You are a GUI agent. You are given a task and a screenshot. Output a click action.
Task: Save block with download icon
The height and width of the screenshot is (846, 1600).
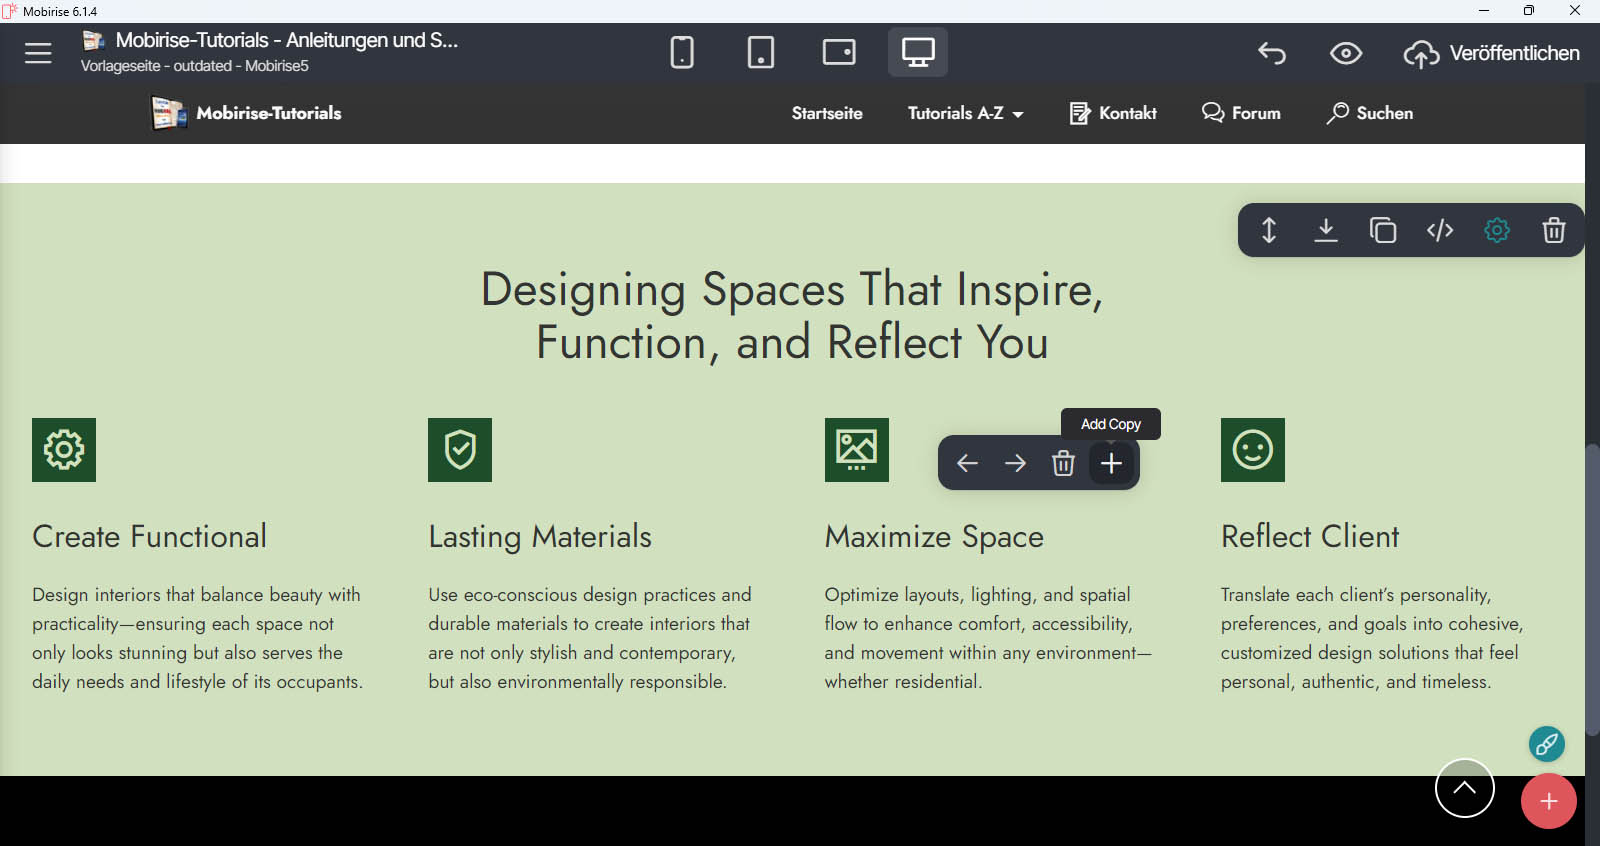(1325, 230)
